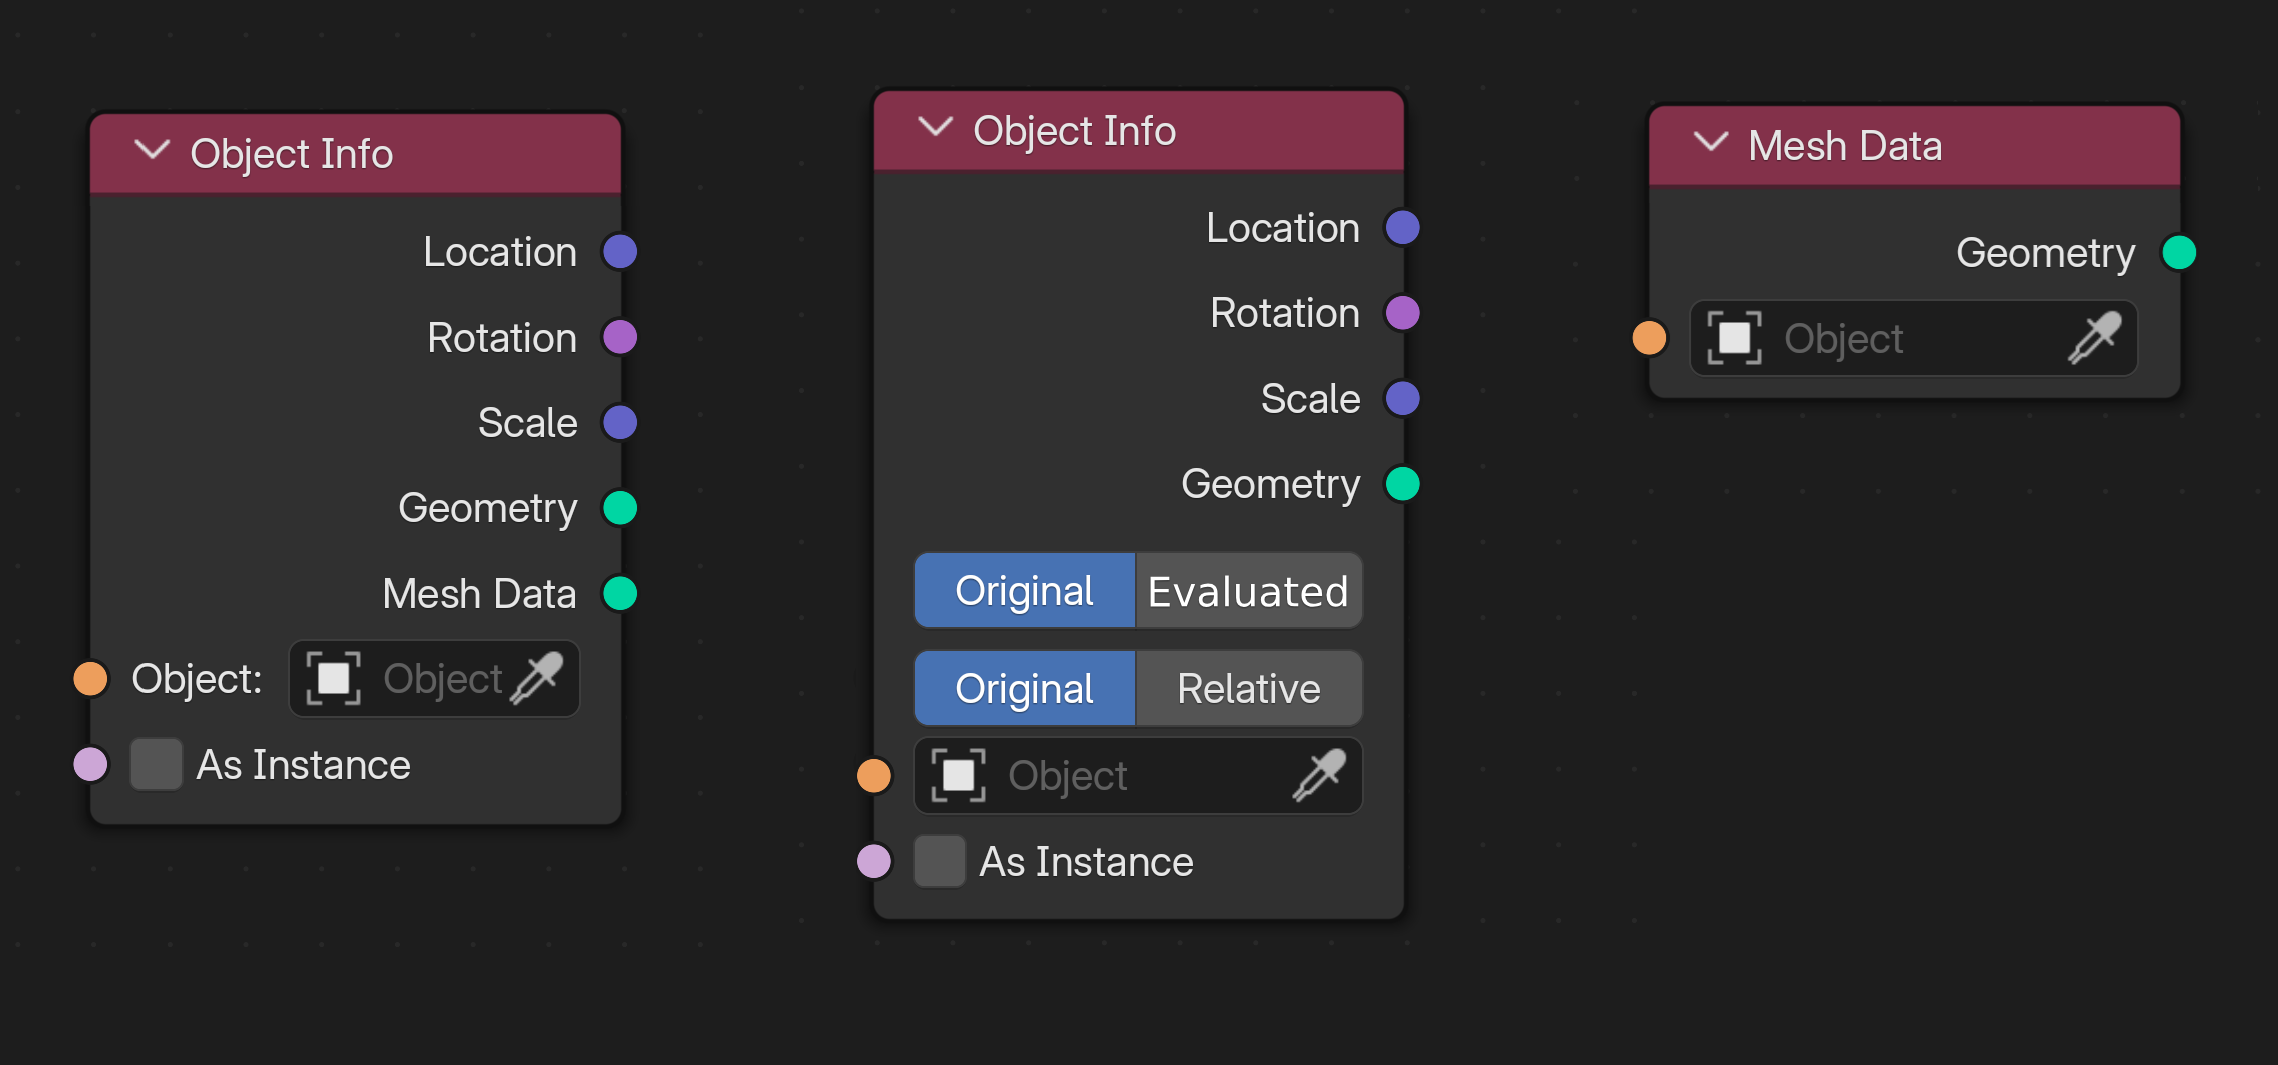The height and width of the screenshot is (1065, 2278).
Task: Click the Mesh Data node title
Action: 1845,146
